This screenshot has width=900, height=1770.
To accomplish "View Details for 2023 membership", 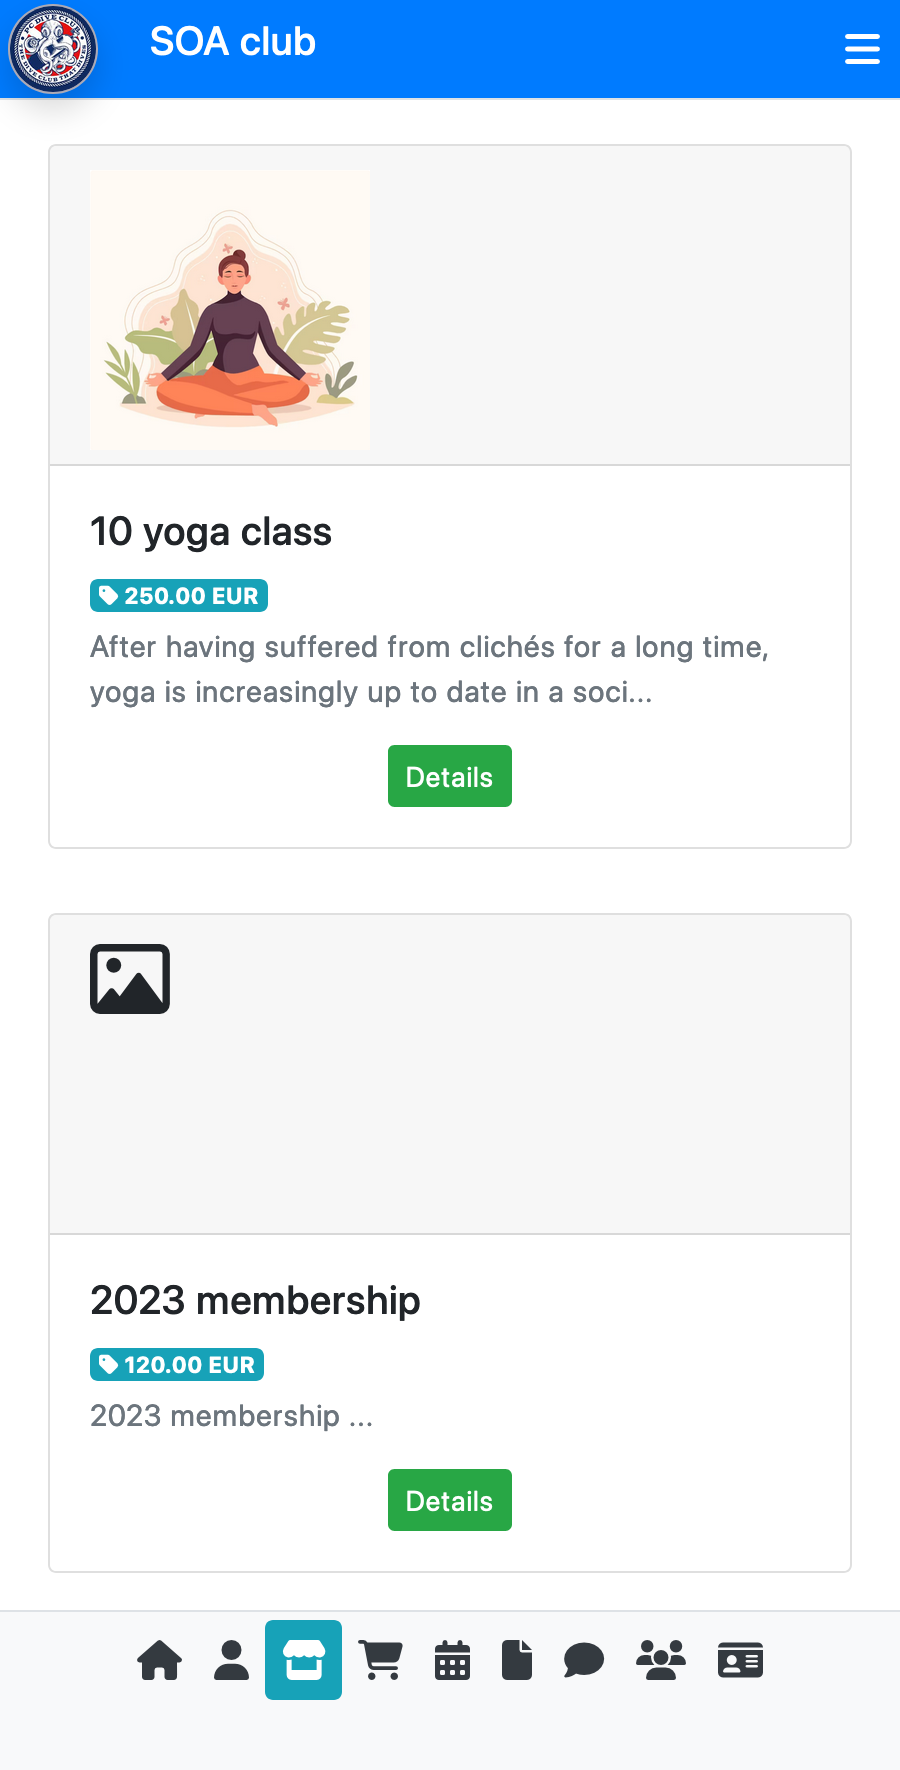I will click(450, 1500).
